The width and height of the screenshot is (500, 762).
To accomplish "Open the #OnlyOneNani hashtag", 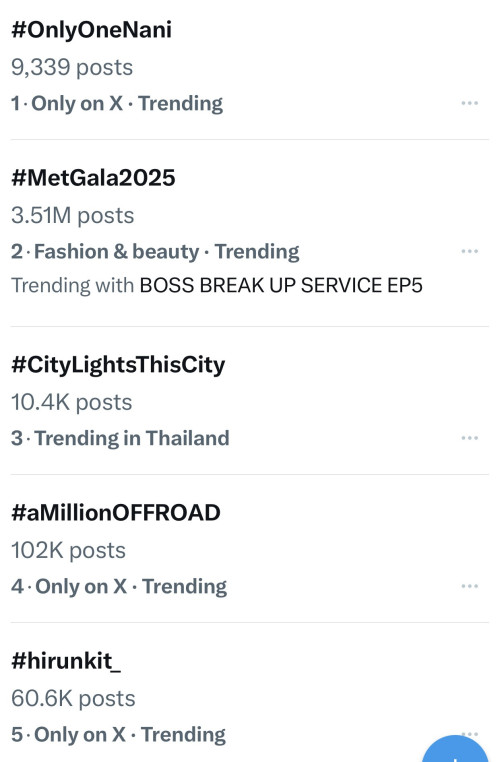I will pos(91,30).
